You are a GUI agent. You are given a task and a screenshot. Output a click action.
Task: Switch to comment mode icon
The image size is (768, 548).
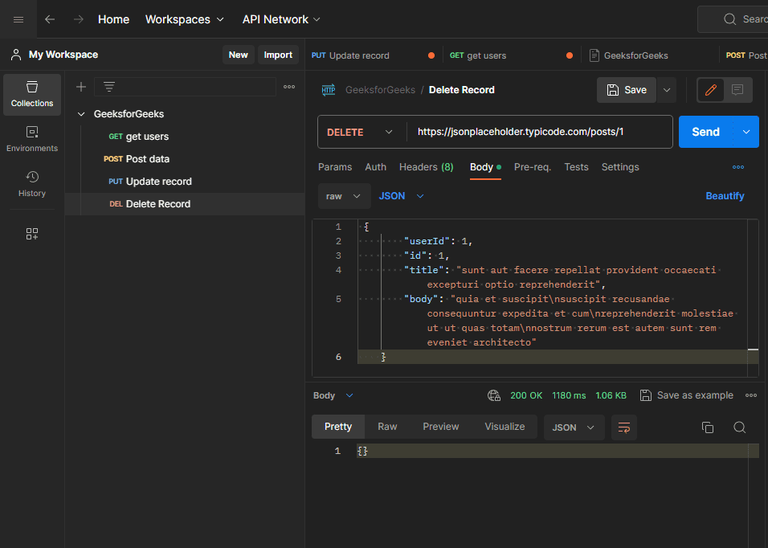point(737,90)
